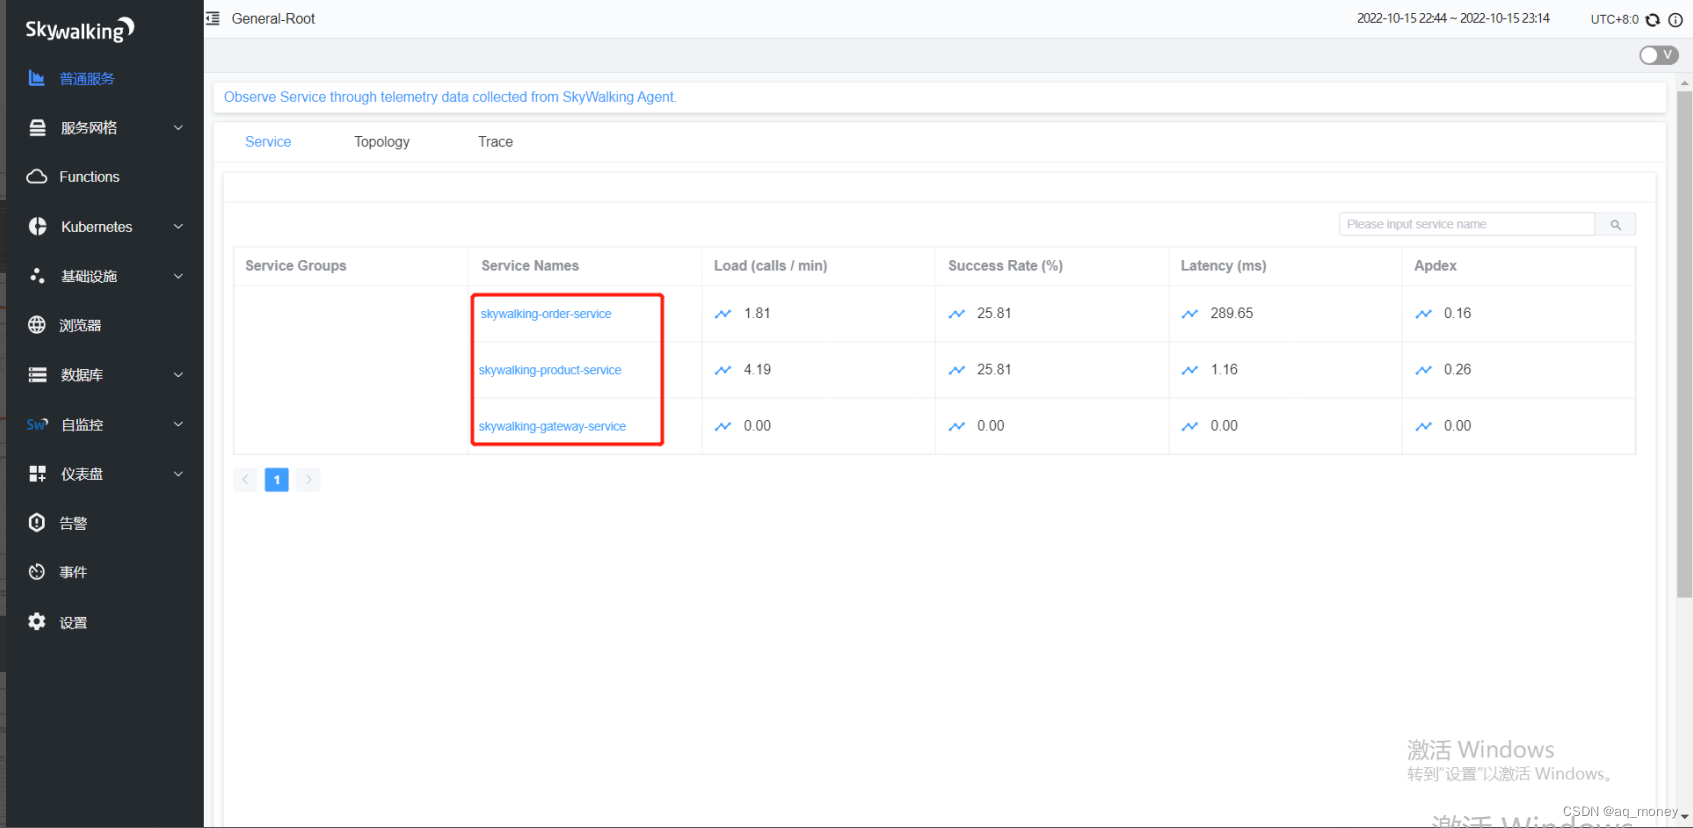Open Apdex trend icon for skywalking-order-service
The image size is (1693, 828).
[1424, 314]
